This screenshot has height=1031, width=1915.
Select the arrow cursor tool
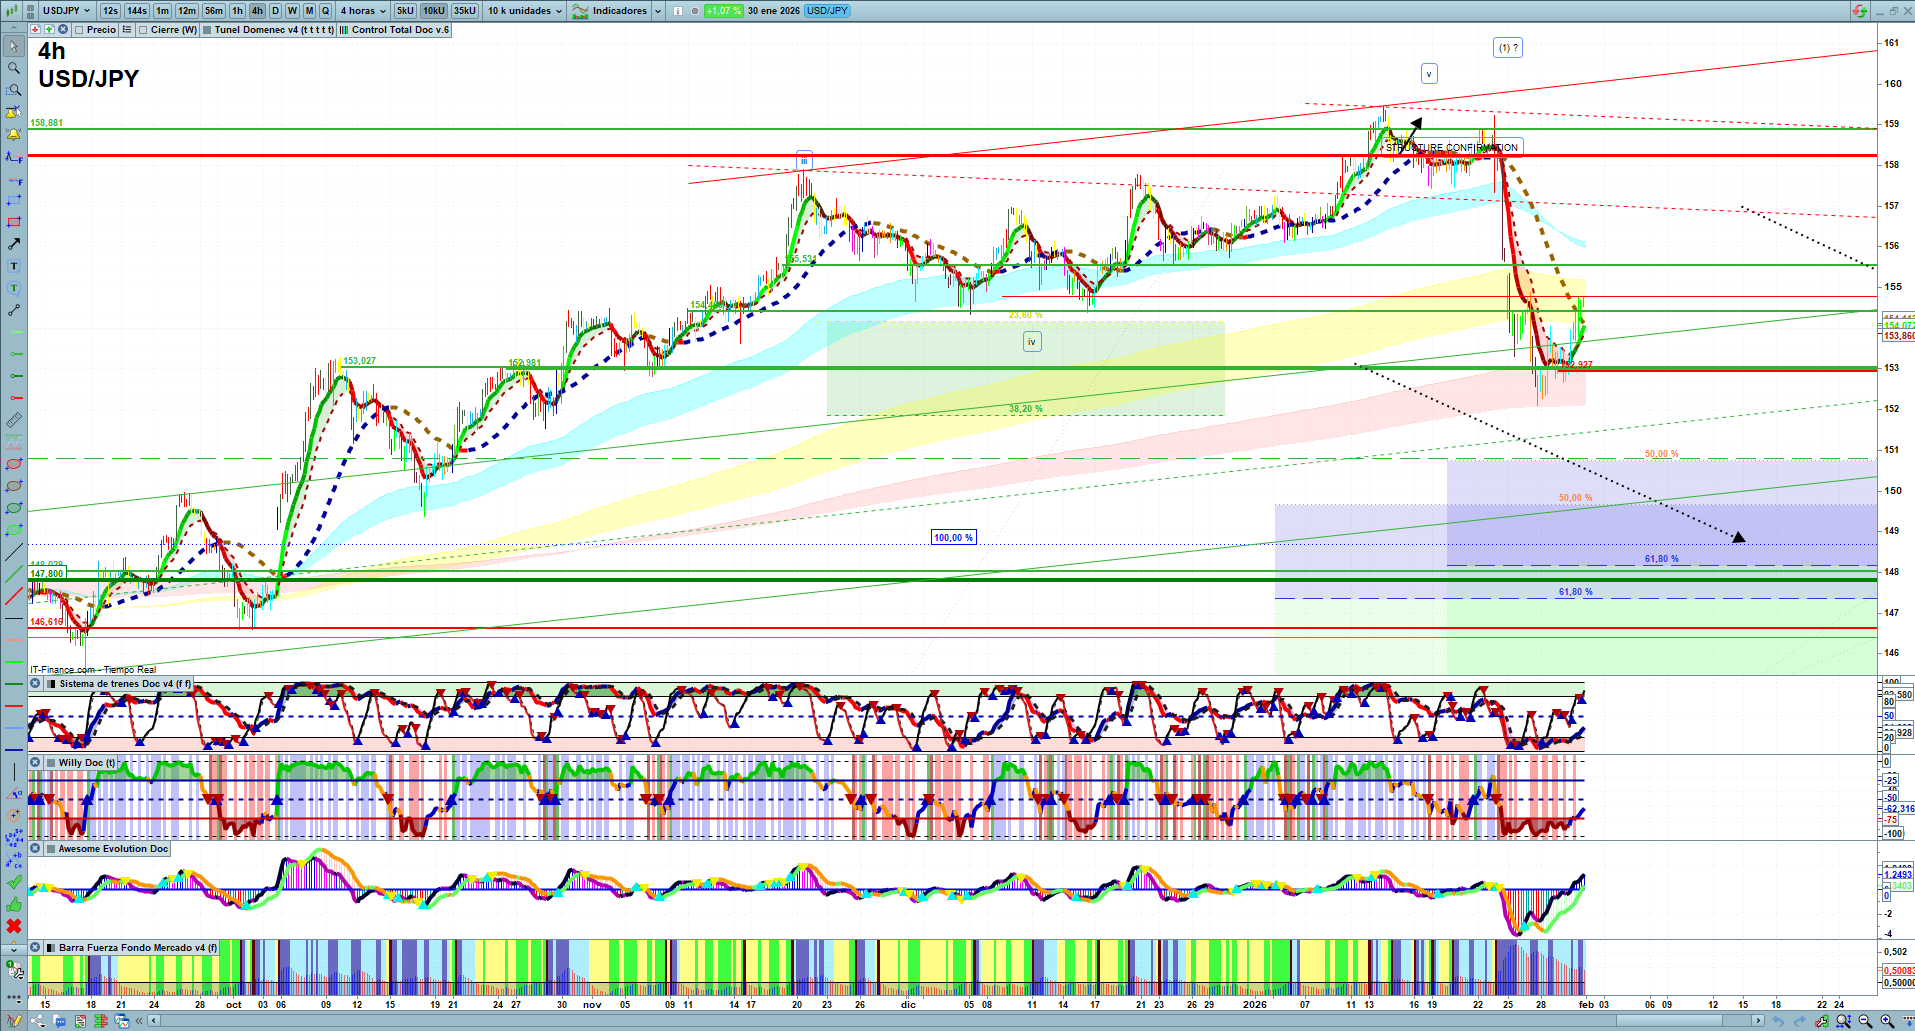(x=14, y=46)
